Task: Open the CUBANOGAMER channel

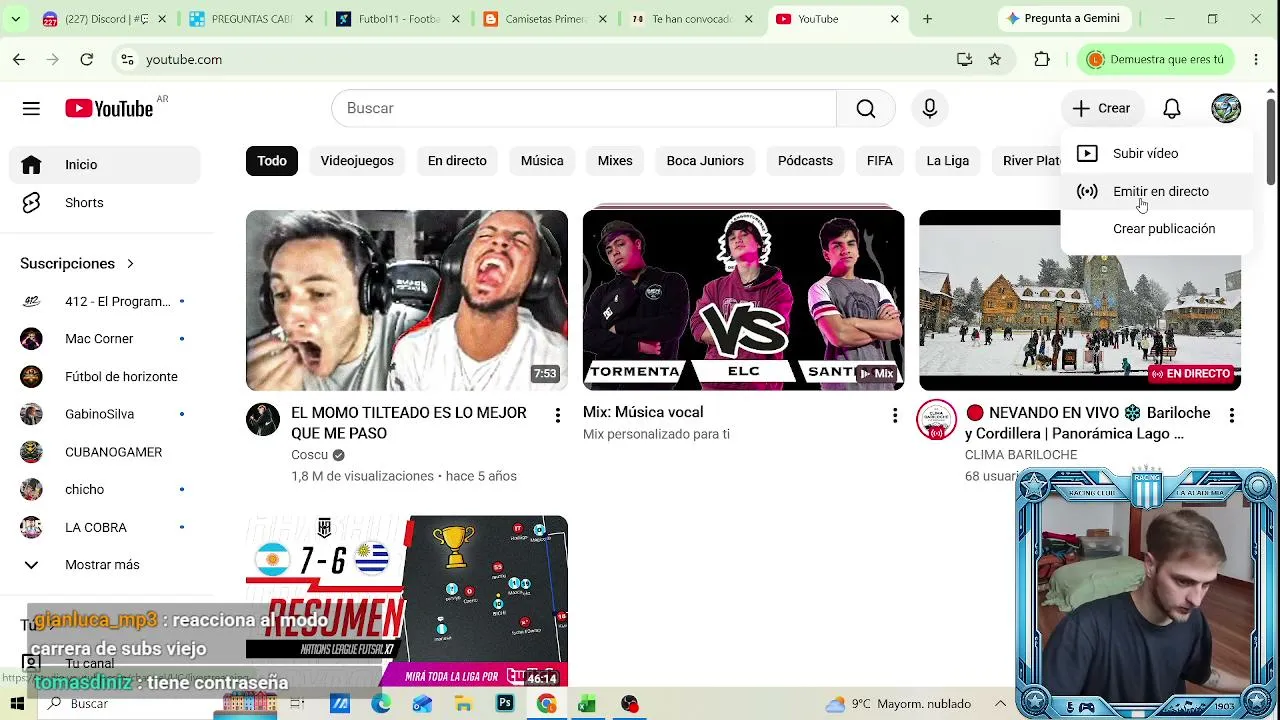Action: pos(104,452)
